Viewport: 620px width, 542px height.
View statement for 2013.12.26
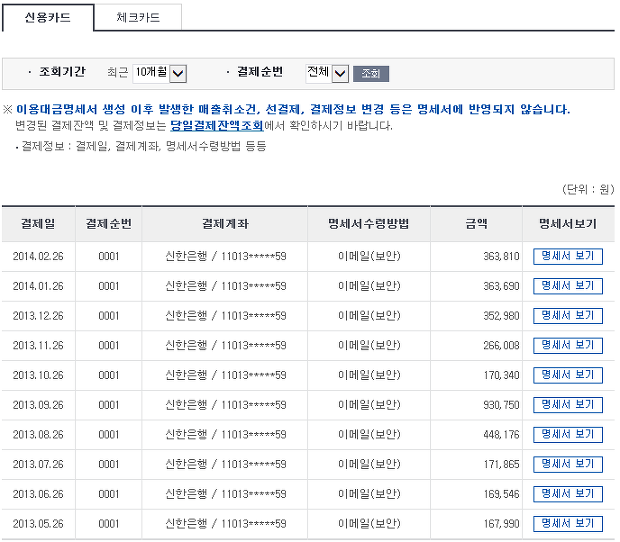(x=567, y=315)
